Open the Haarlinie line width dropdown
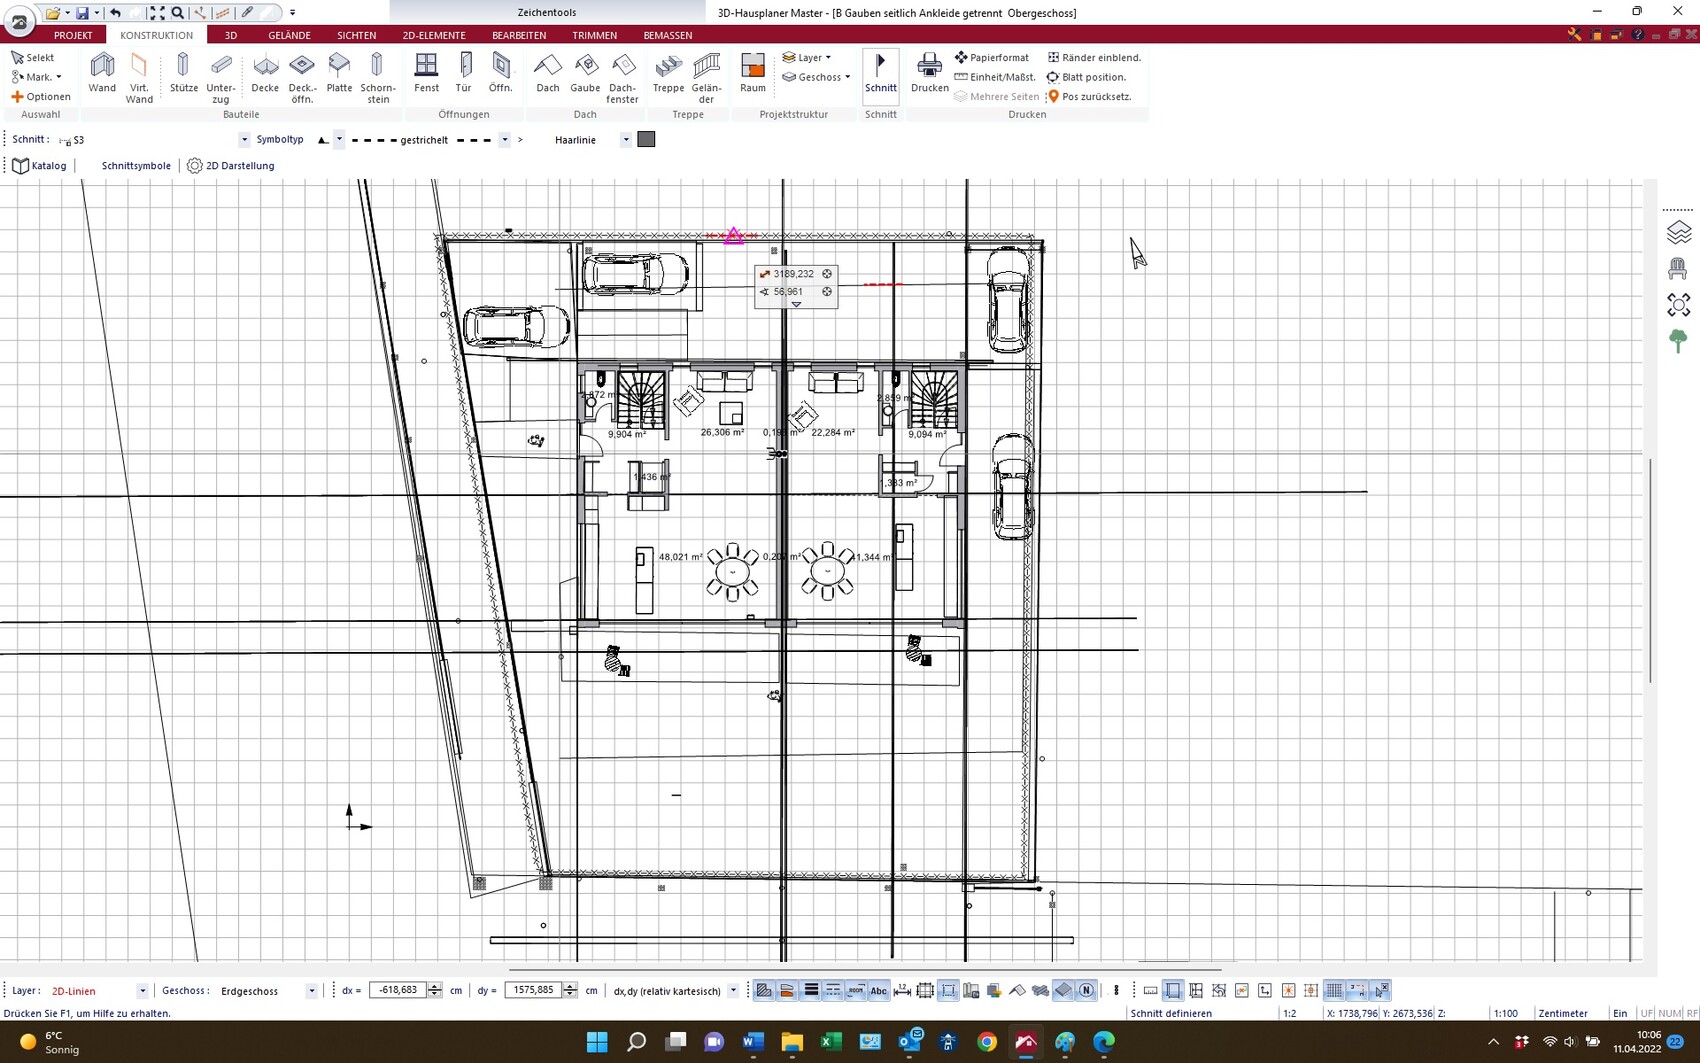Viewport: 1700px width, 1063px height. [626, 140]
